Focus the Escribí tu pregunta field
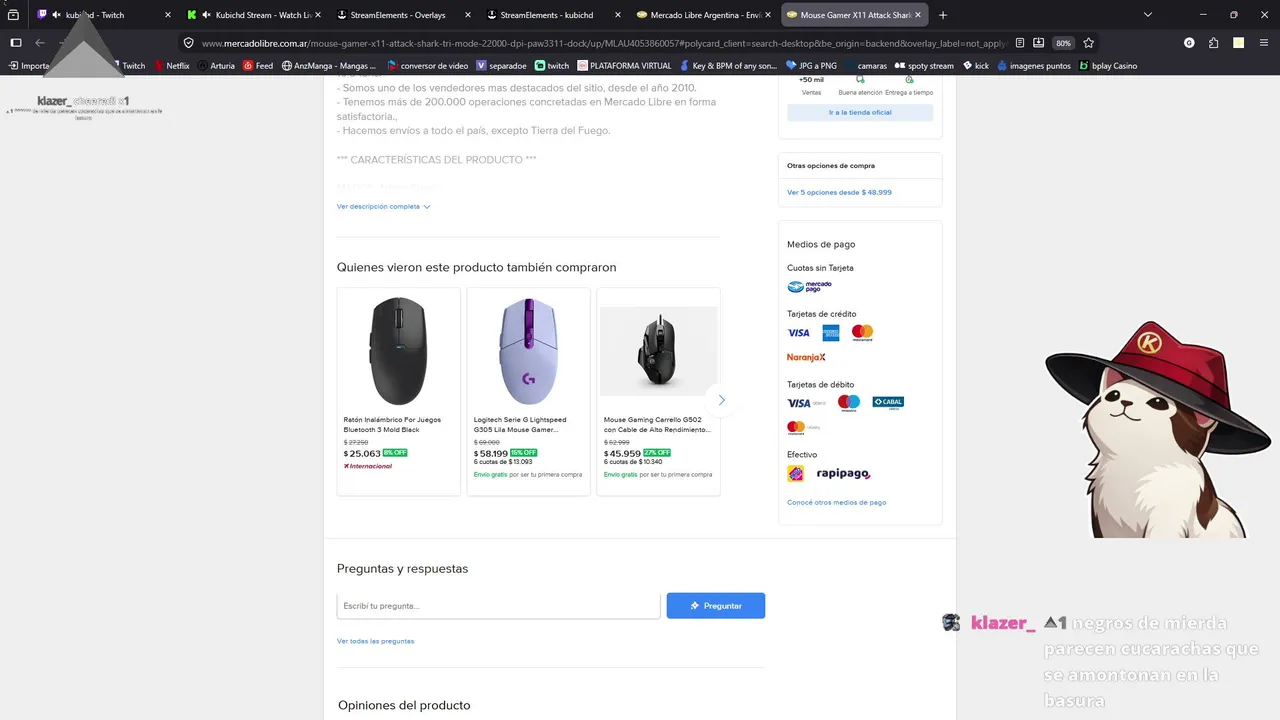Viewport: 1280px width, 720px height. 499,606
